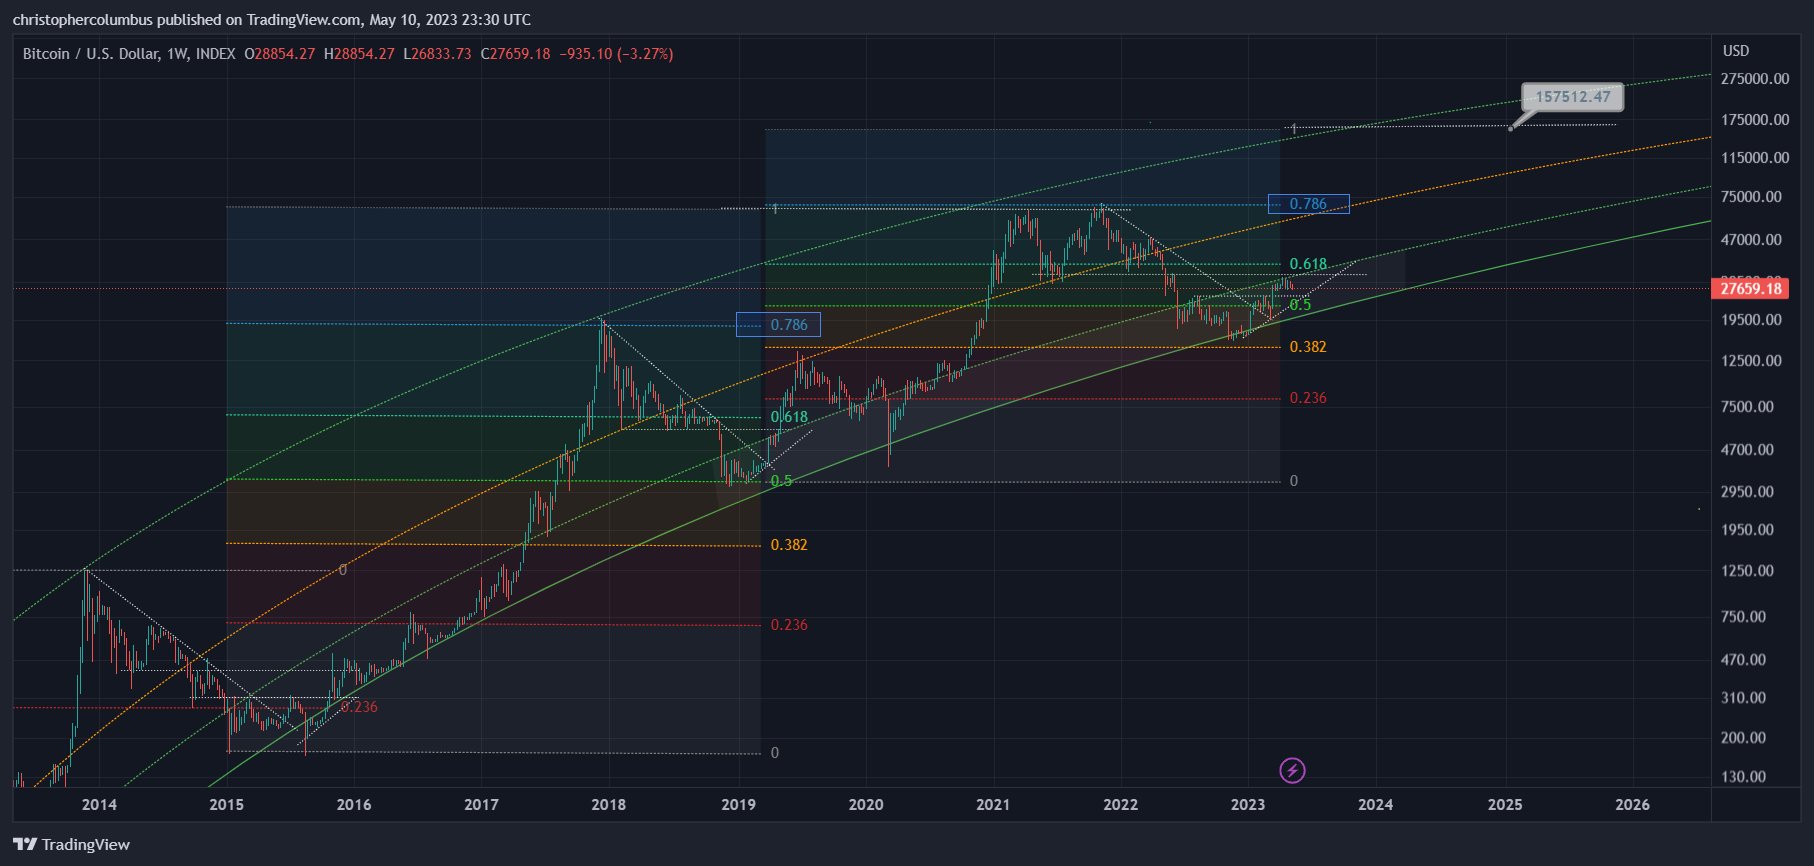Click the christophercolumbus author name
1814x866 pixels.
[88, 20]
